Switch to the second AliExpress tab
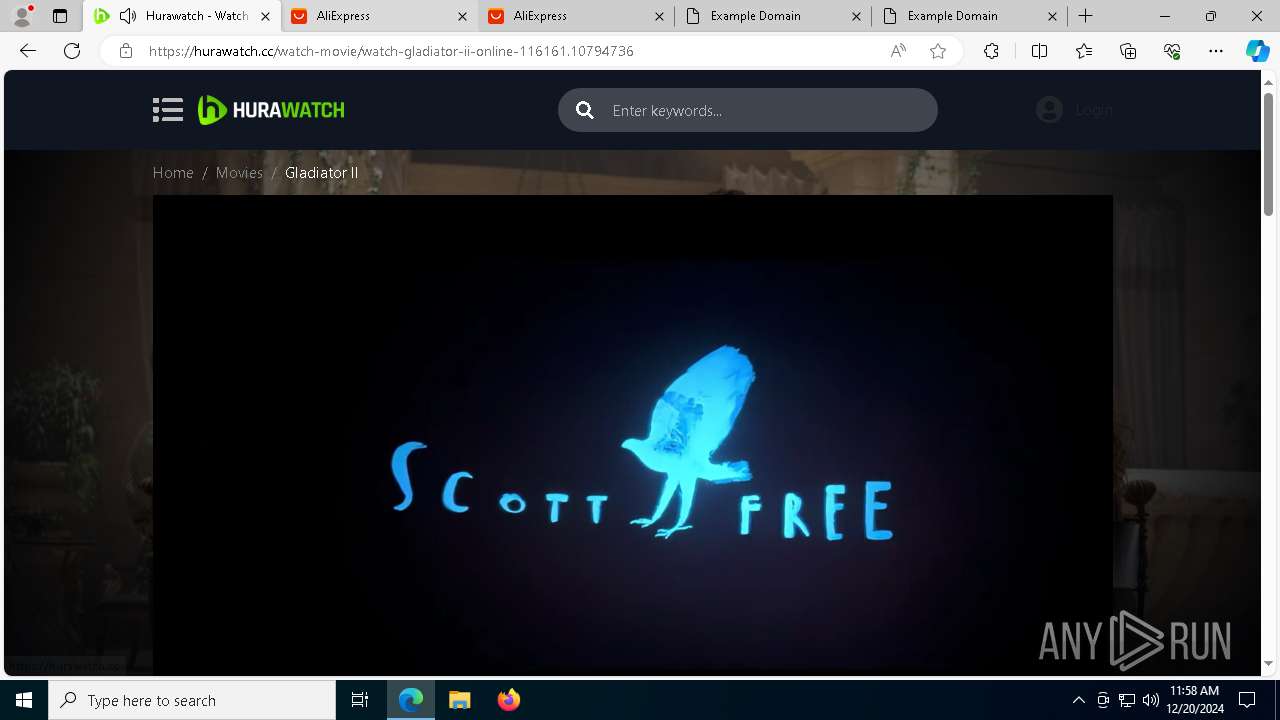This screenshot has width=1280, height=720. pyautogui.click(x=575, y=16)
